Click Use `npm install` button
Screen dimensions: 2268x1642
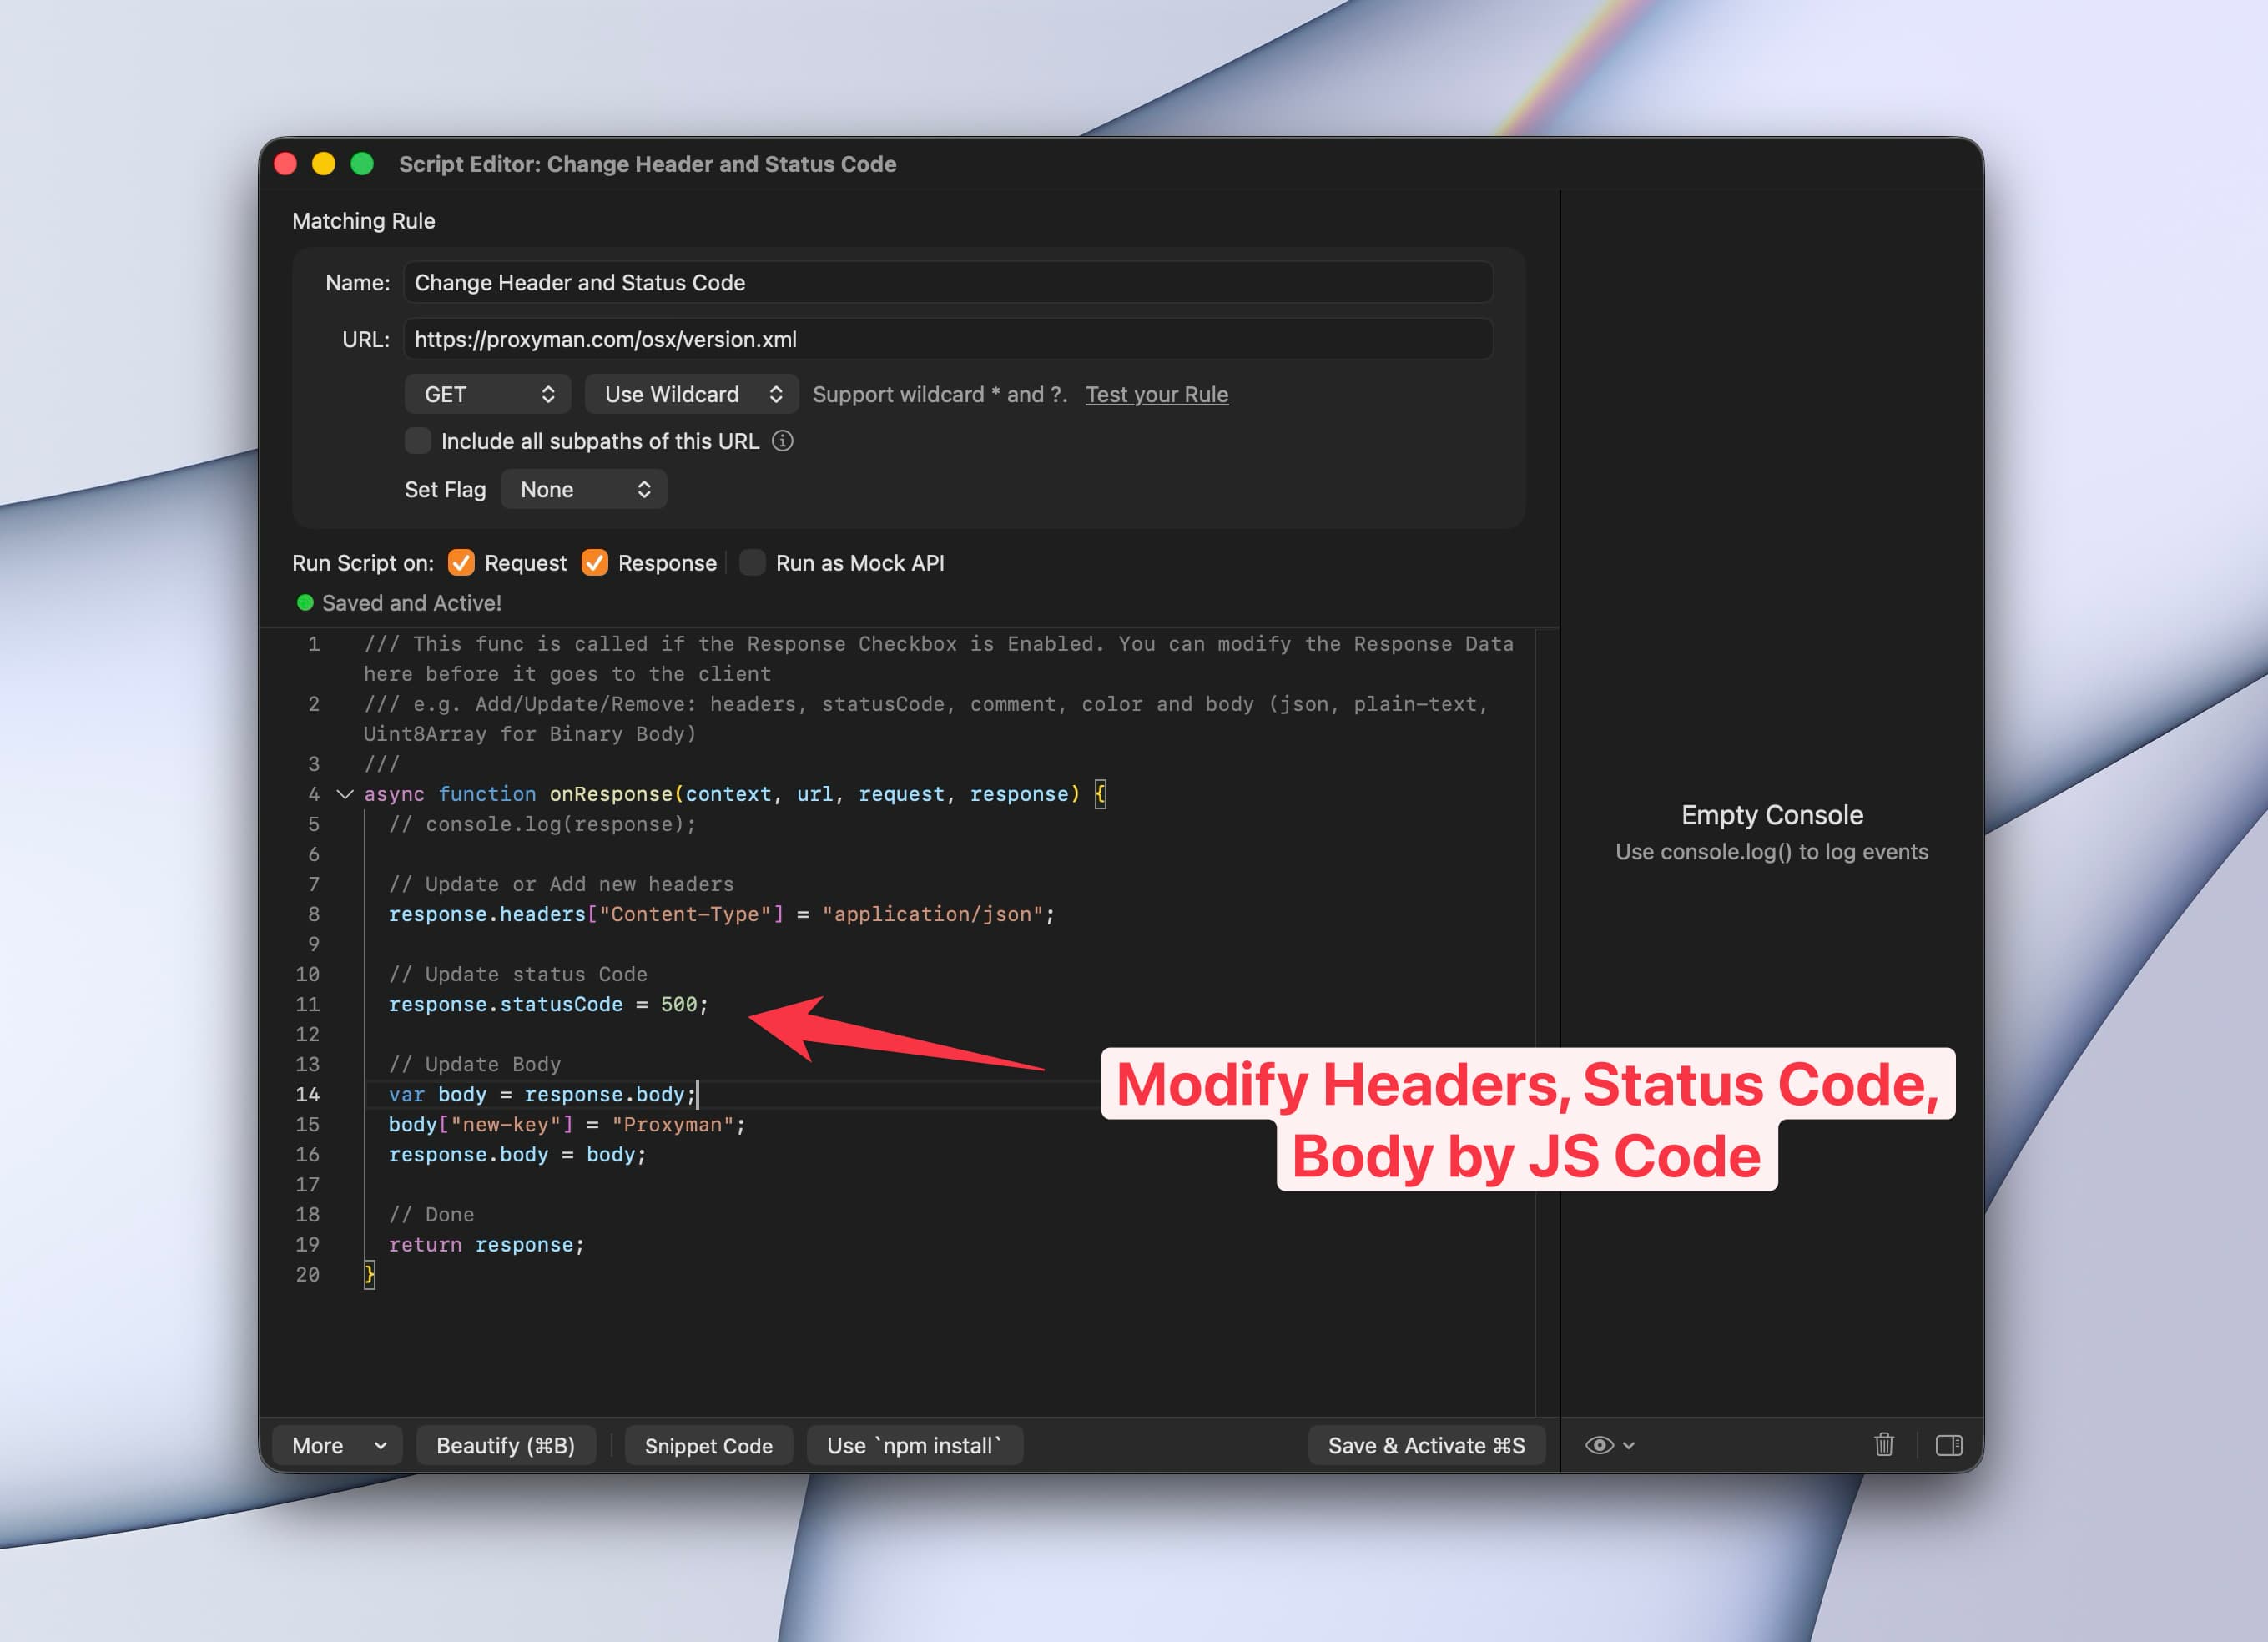pyautogui.click(x=914, y=1445)
